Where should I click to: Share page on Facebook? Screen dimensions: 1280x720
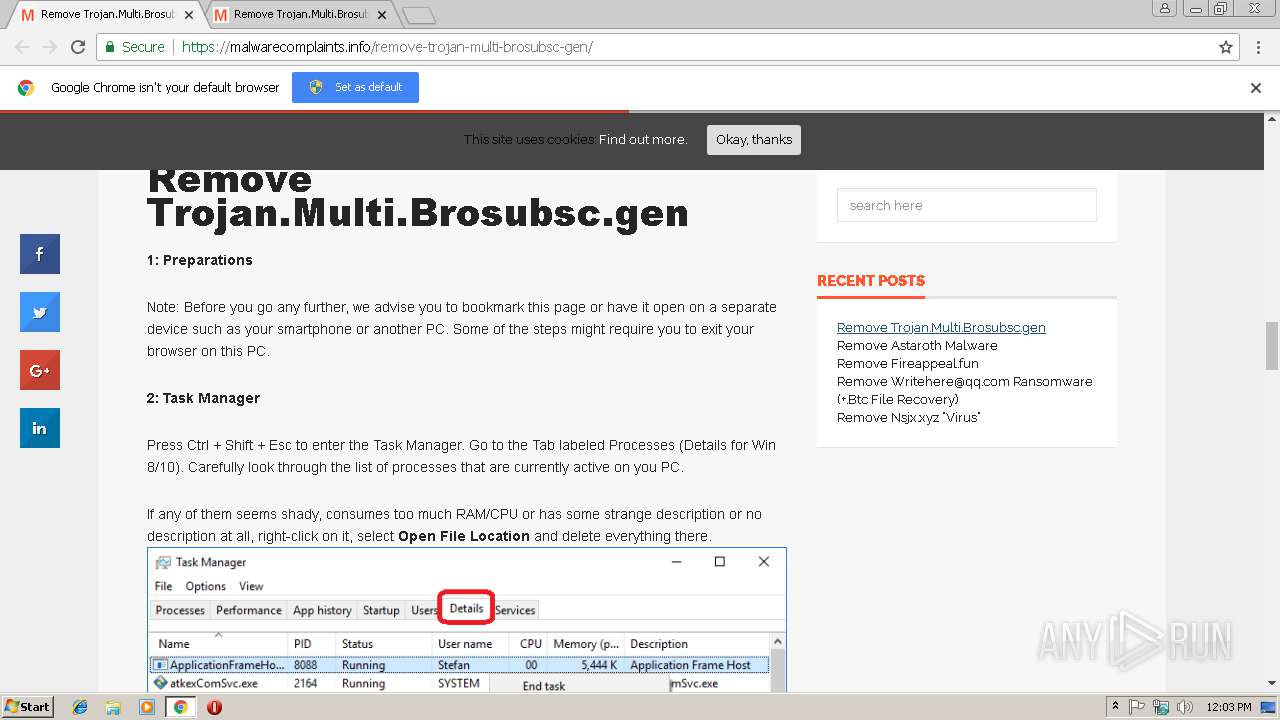click(x=40, y=254)
